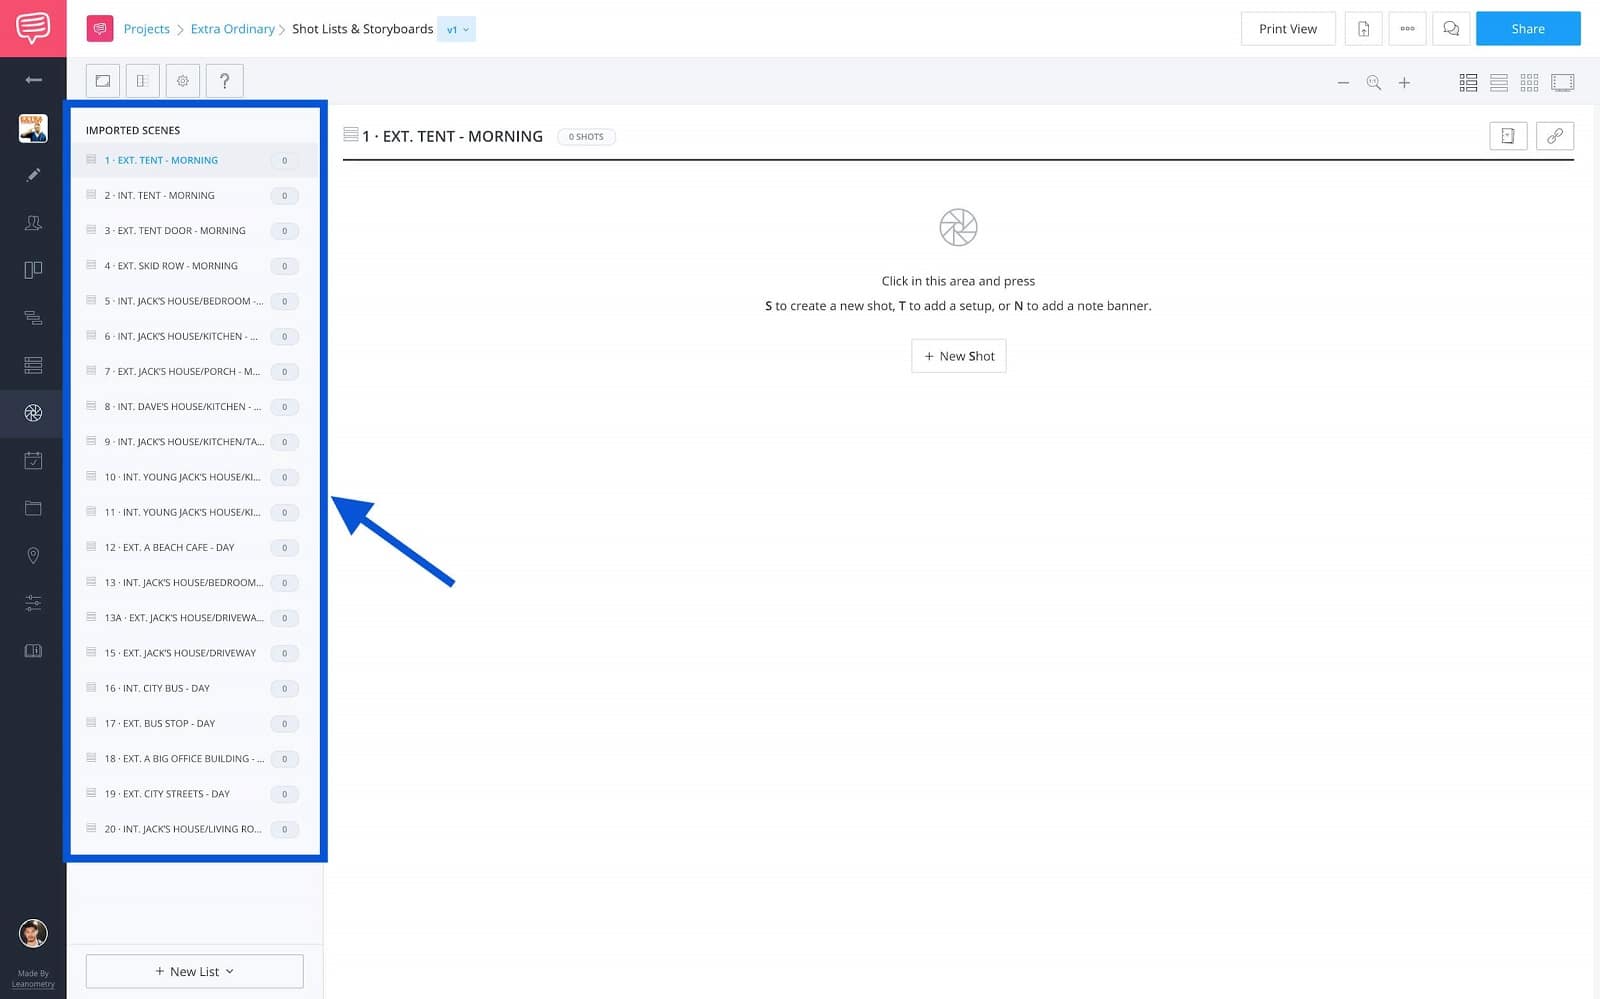Zoom in with the plus icon
This screenshot has height=999, width=1600.
coord(1404,83)
